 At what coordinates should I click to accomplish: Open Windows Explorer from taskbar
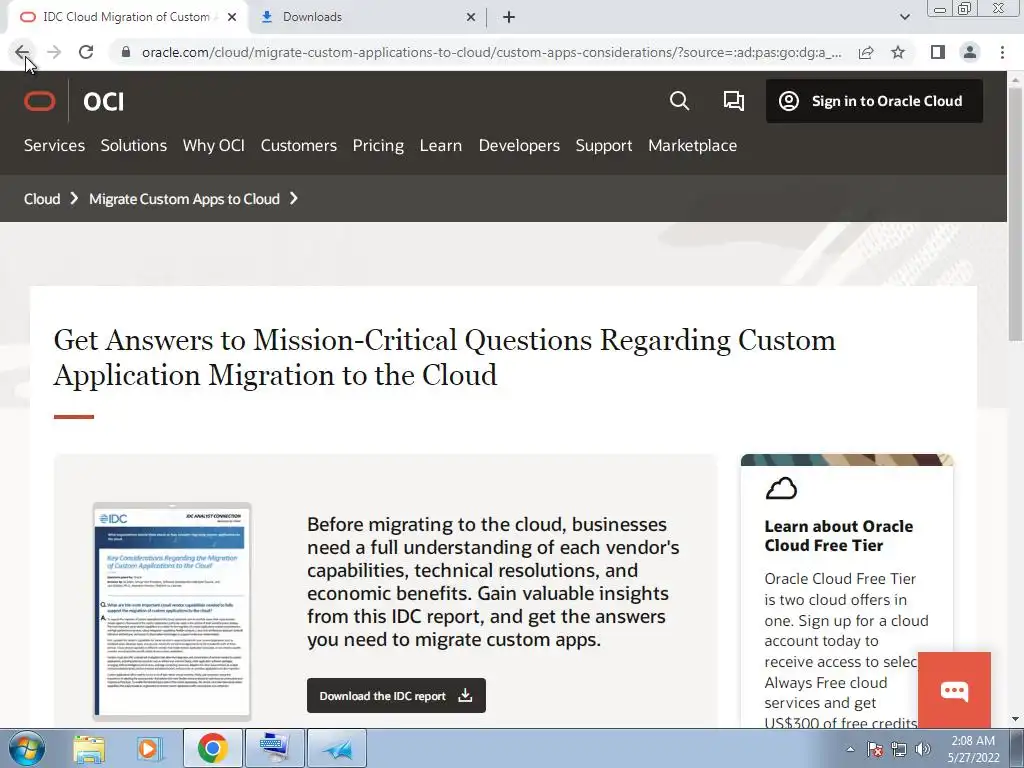pos(89,748)
